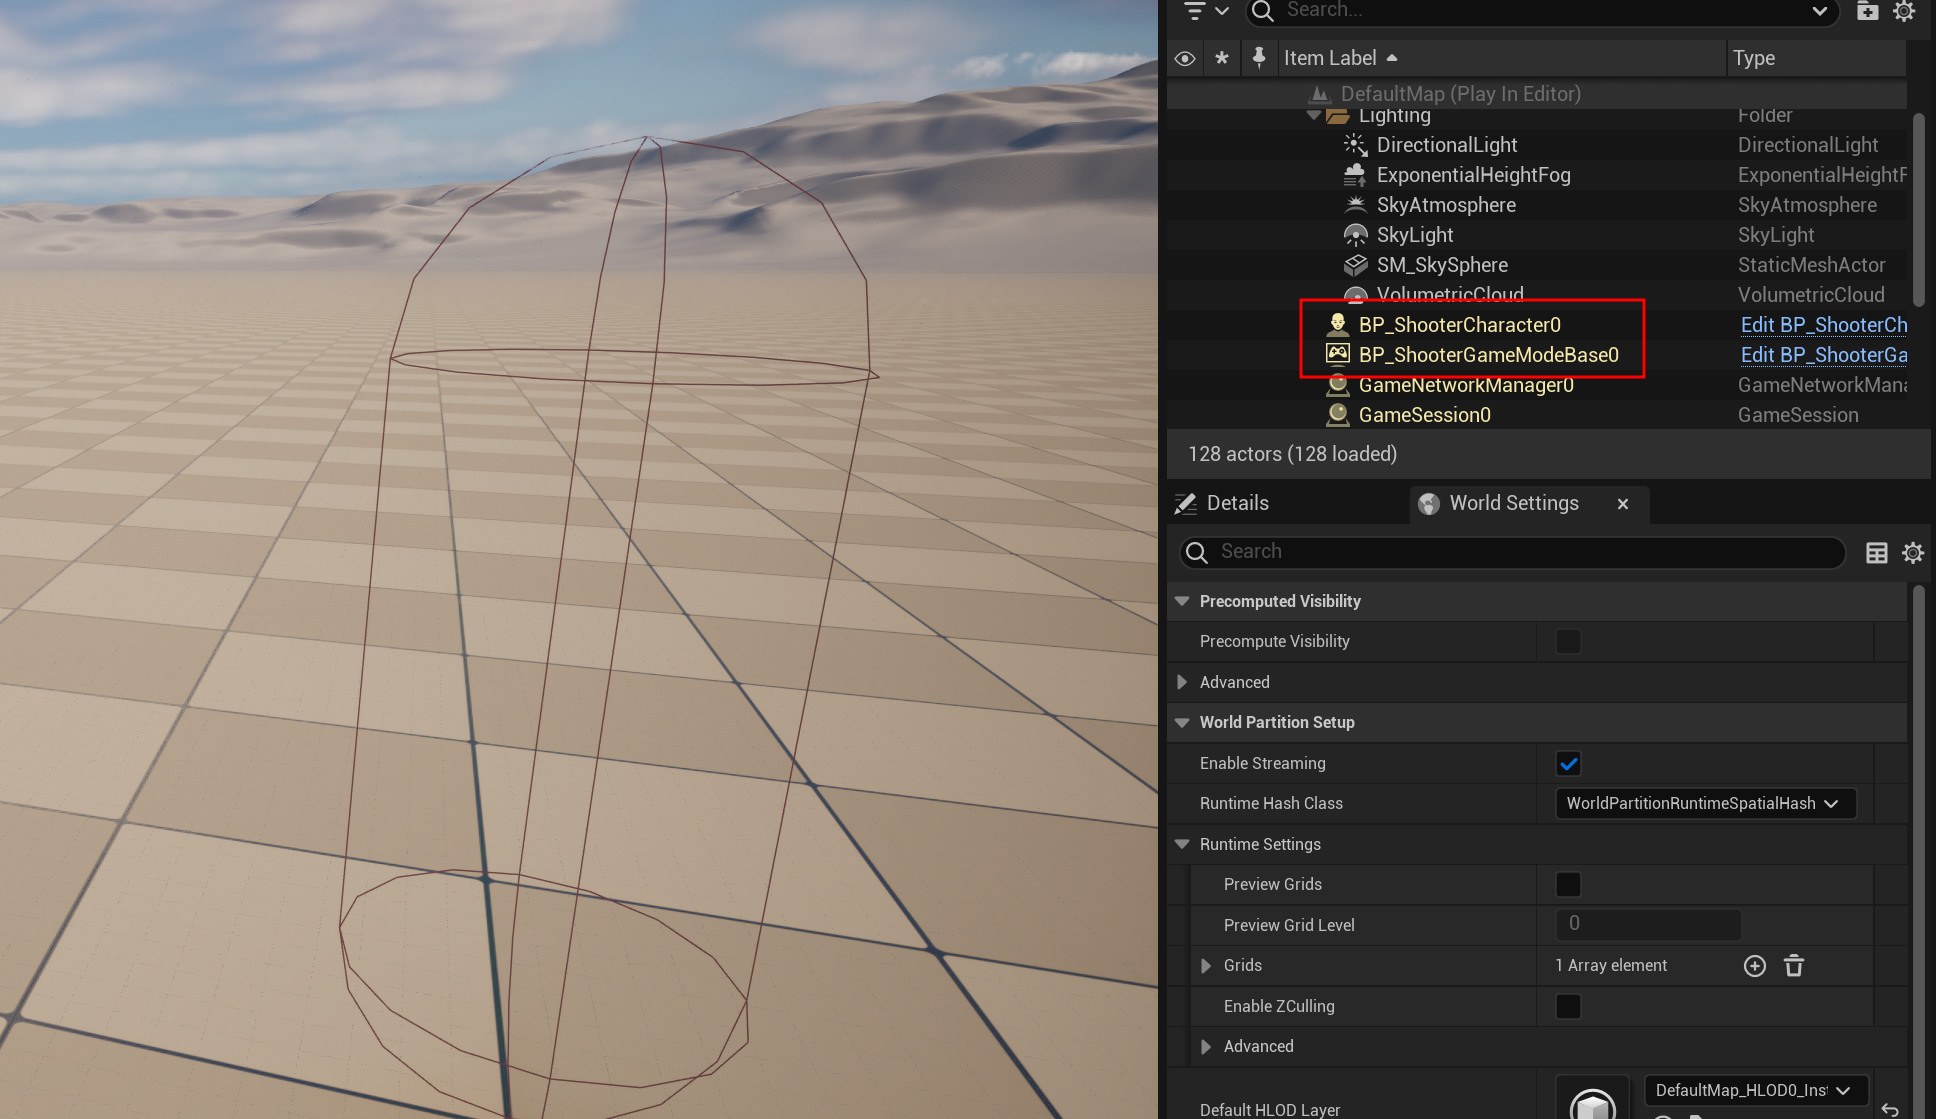Expand the Grids array property
Viewport: 1936px width, 1119px height.
pos(1206,966)
